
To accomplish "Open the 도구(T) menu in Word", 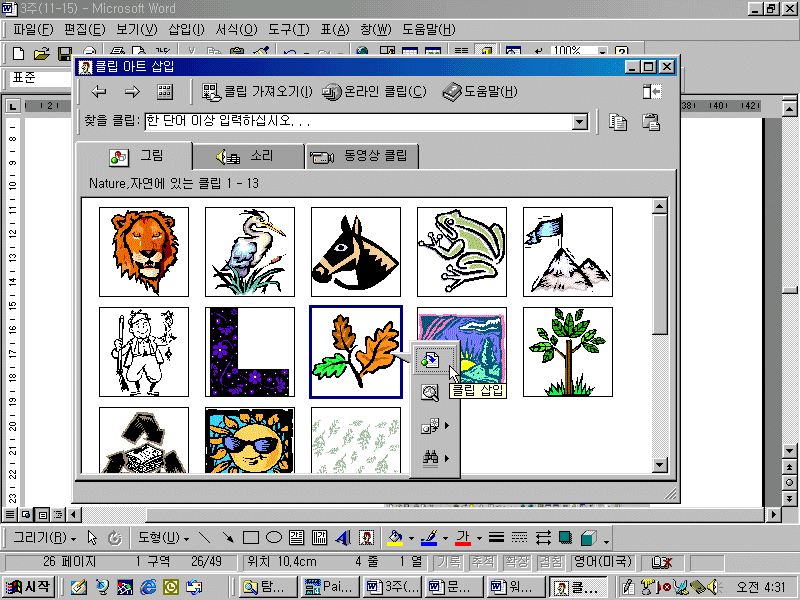I will [x=289, y=30].
